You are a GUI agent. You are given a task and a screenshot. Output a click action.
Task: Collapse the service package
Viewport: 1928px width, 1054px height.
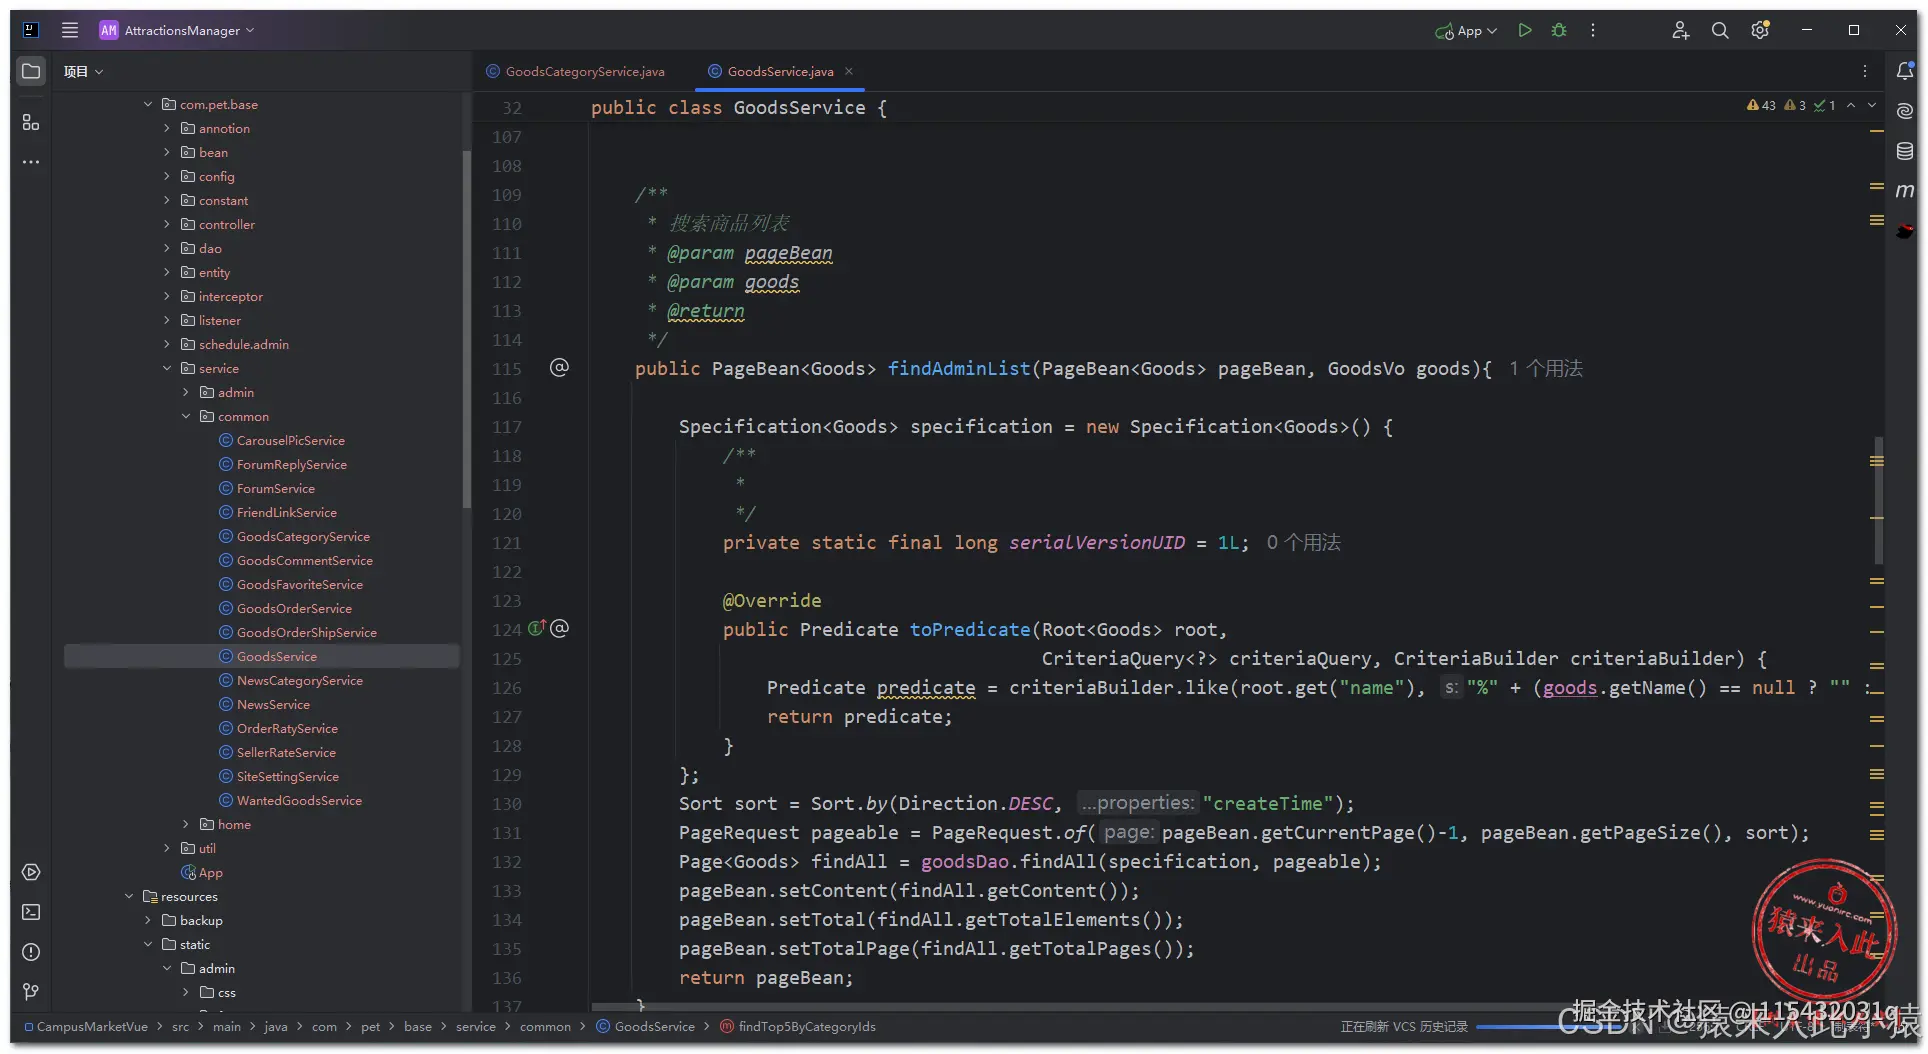(167, 368)
